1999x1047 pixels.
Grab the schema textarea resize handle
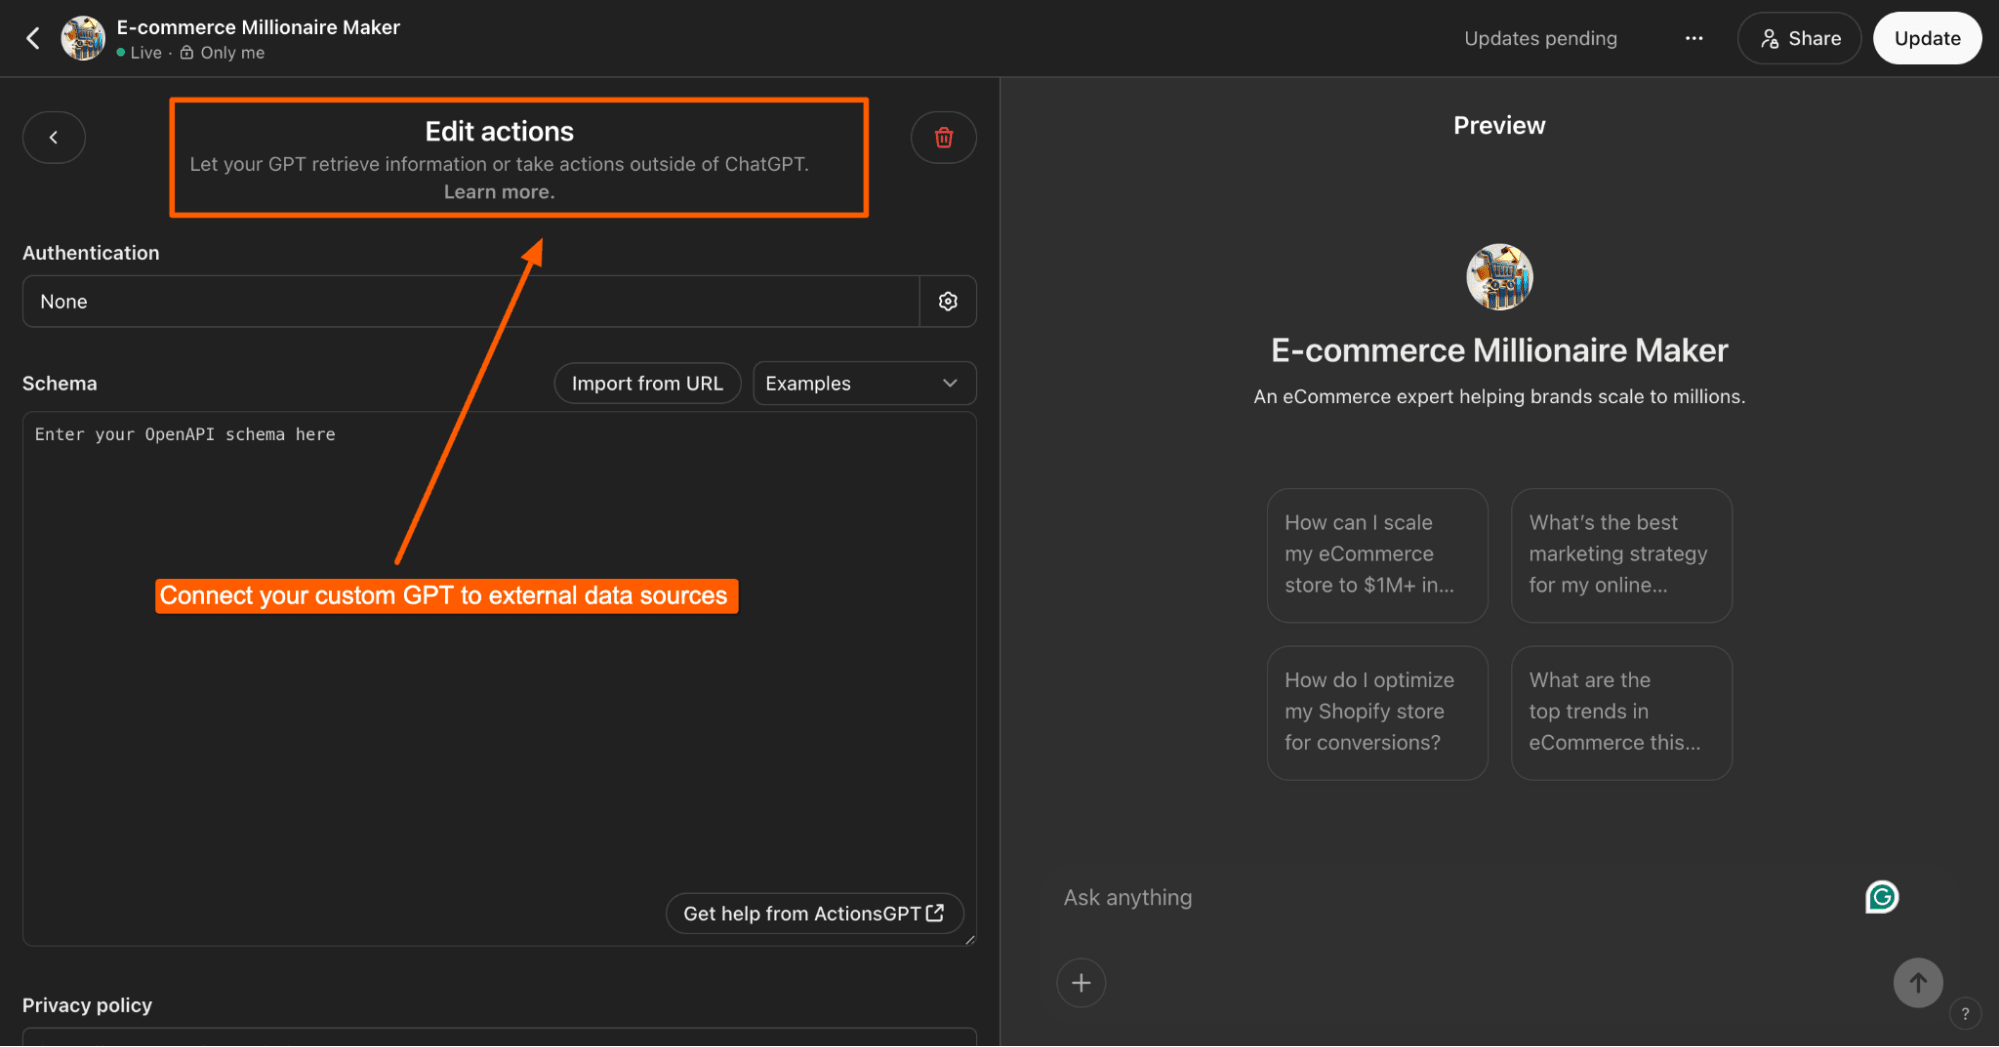tap(970, 939)
